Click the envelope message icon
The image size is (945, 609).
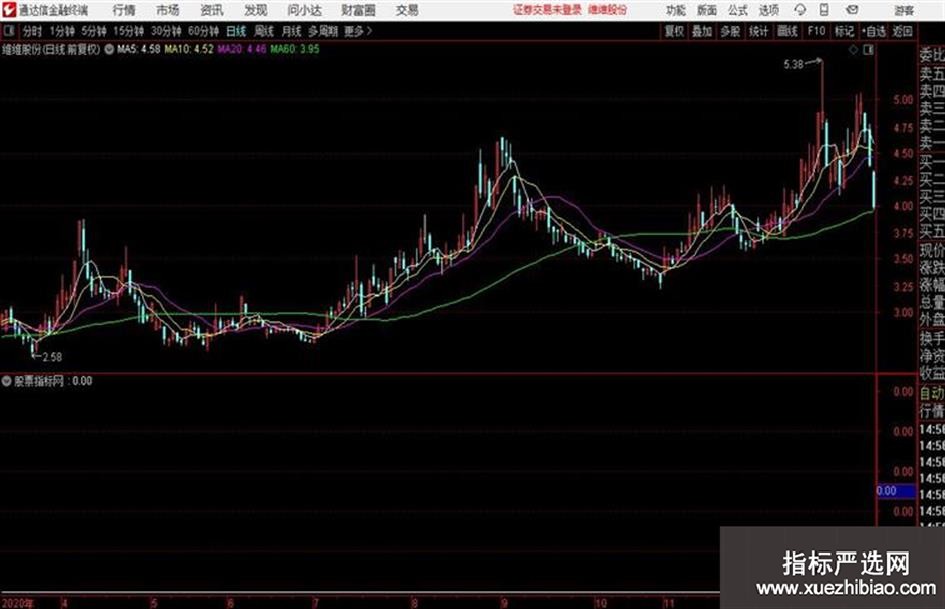(x=852, y=10)
